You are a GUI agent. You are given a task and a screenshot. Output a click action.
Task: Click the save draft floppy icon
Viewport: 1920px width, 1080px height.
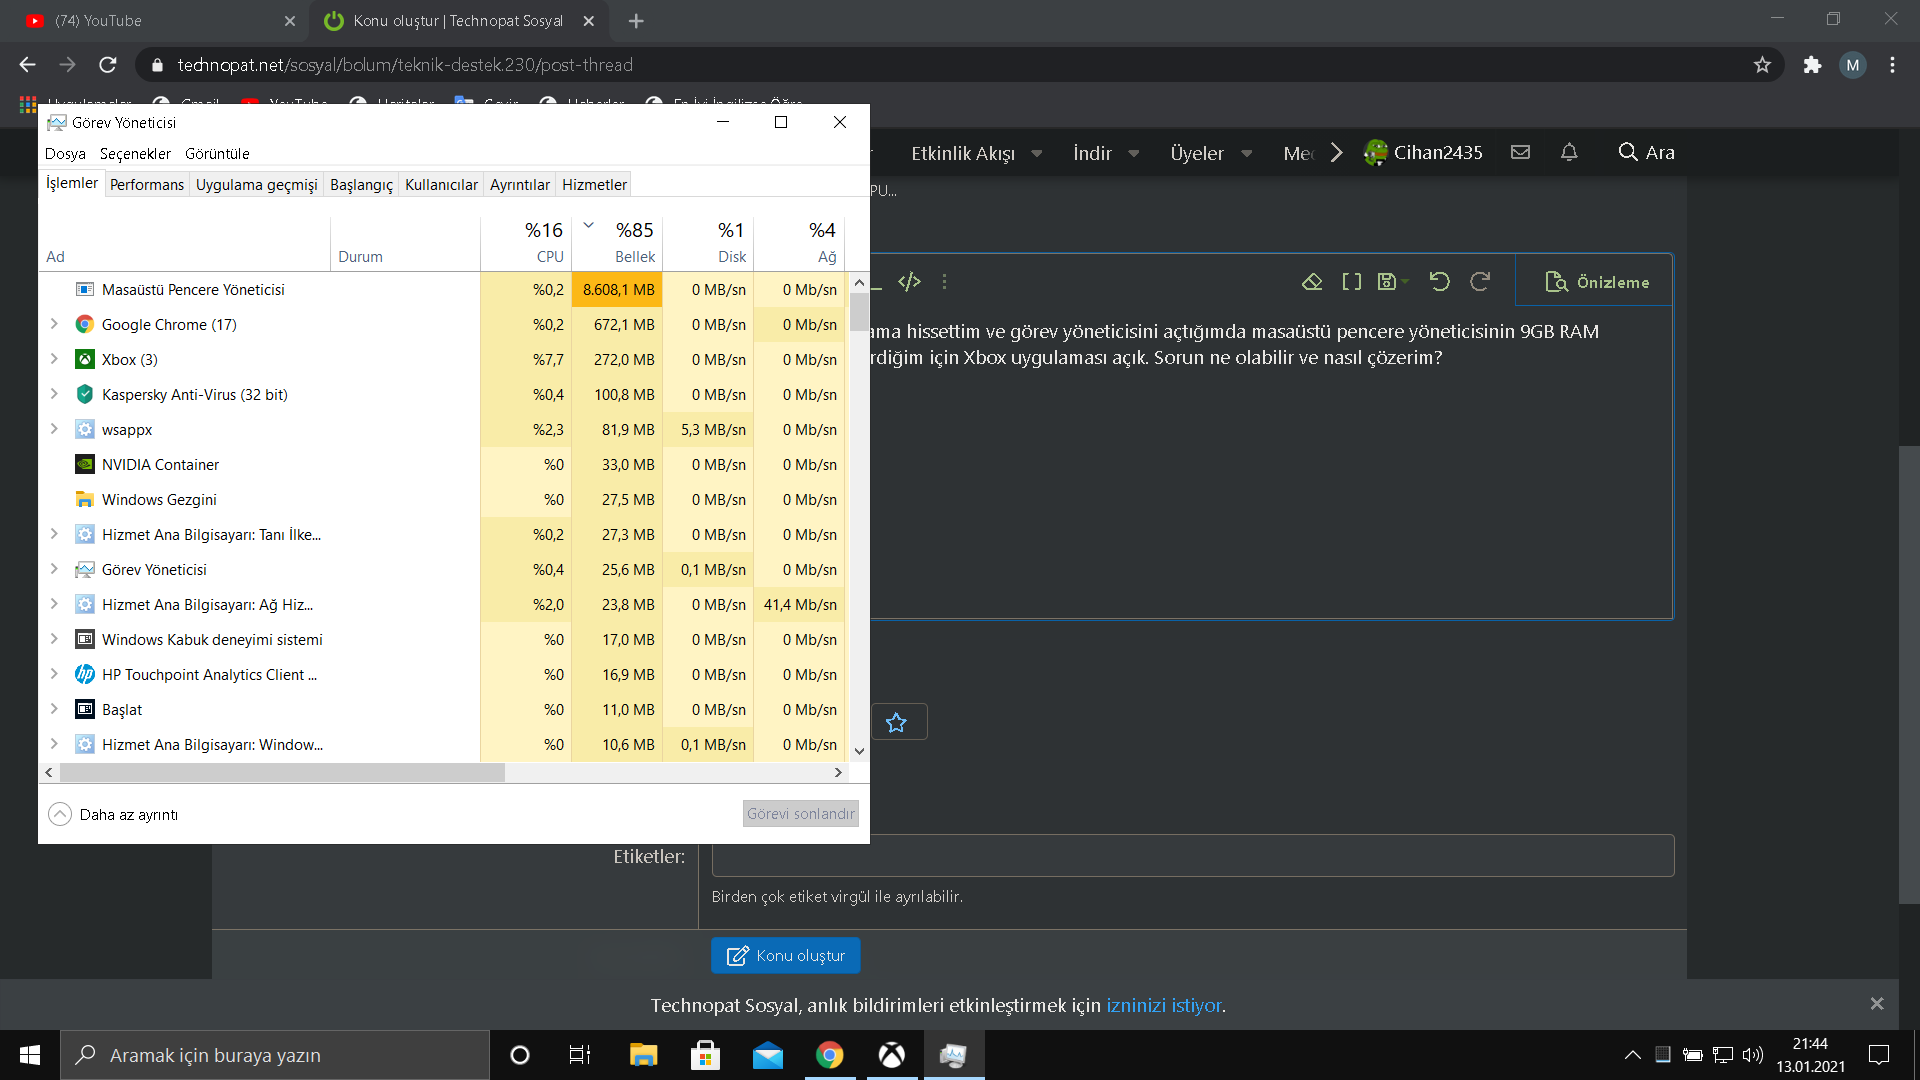click(1386, 282)
